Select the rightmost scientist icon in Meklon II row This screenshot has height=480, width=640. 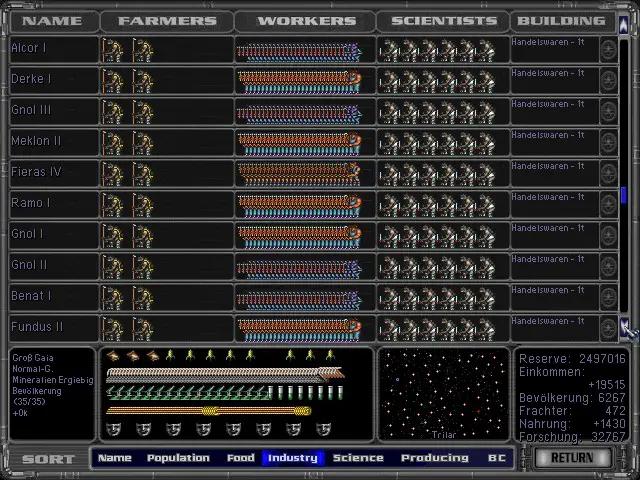coord(486,143)
